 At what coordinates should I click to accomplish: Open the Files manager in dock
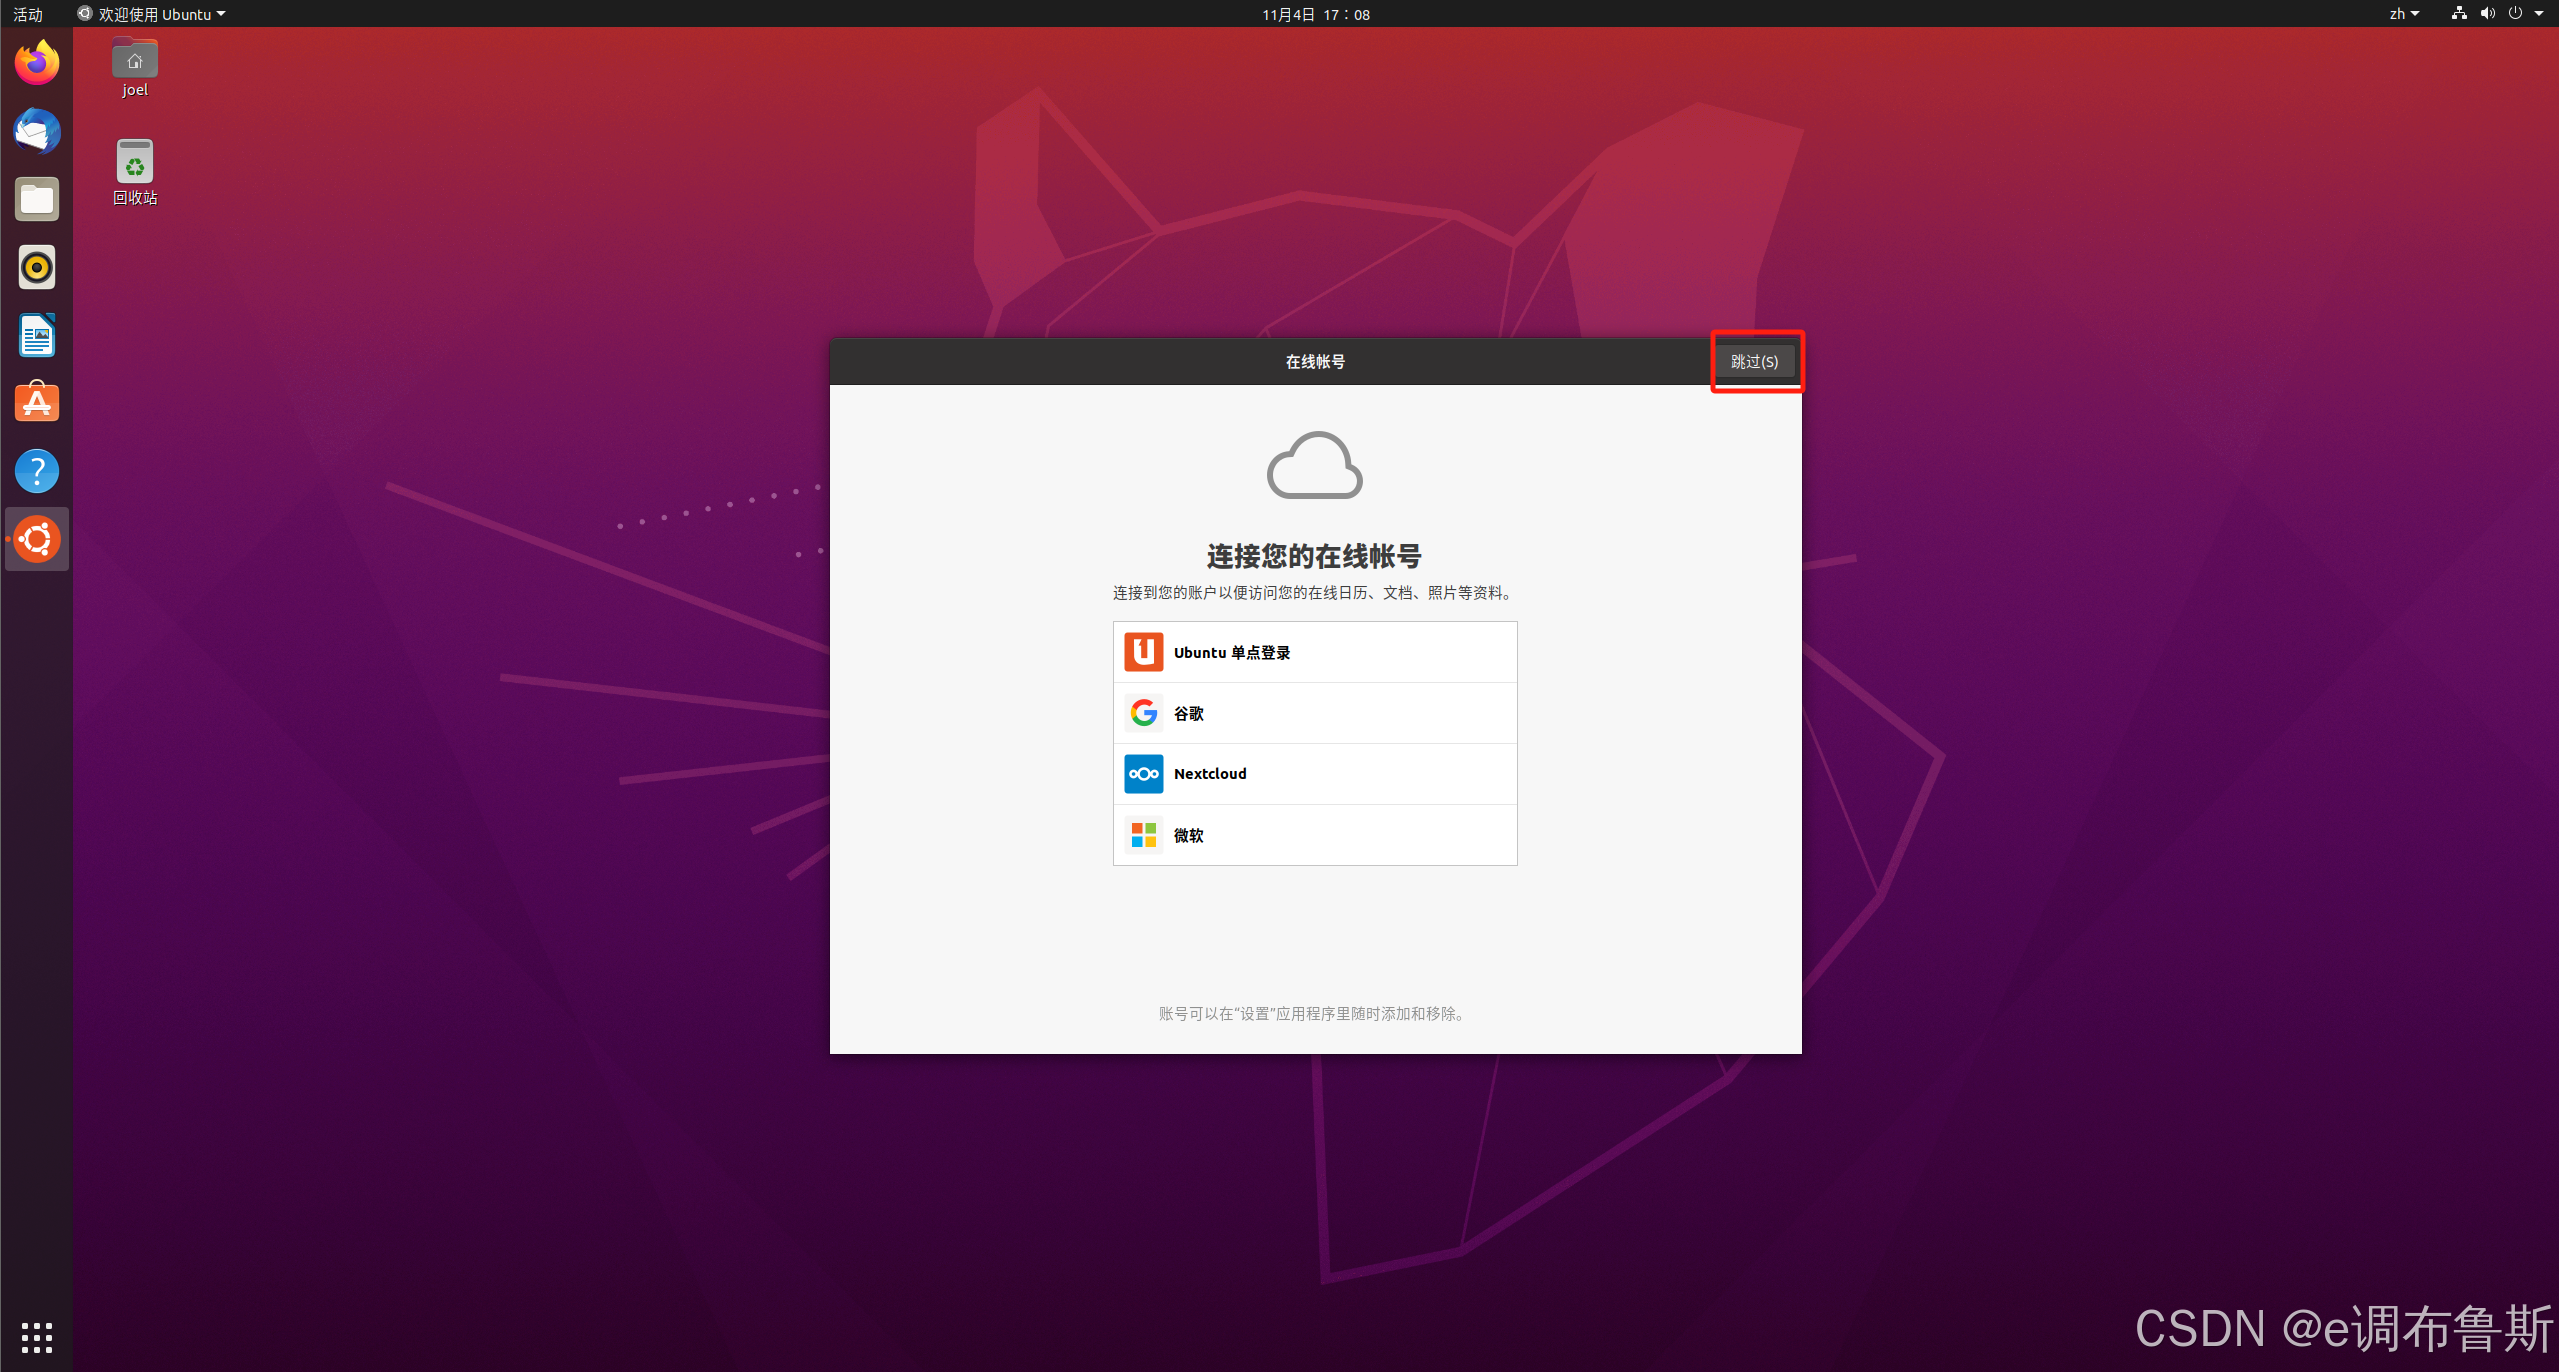click(37, 199)
